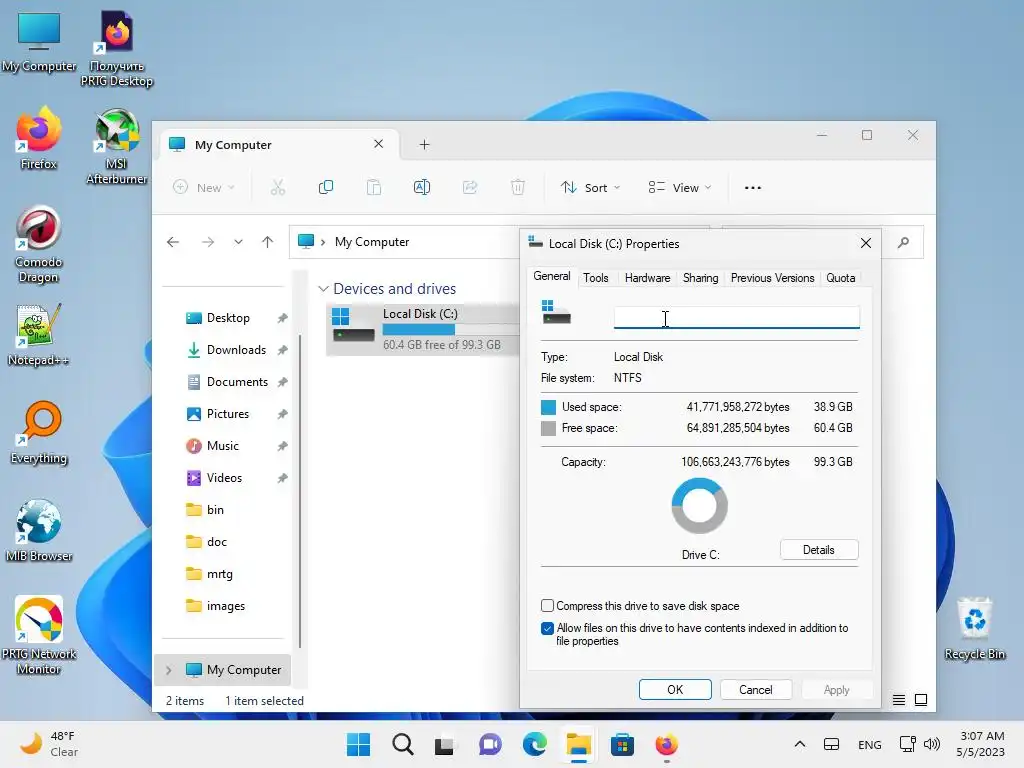The width and height of the screenshot is (1024, 768).
Task: Switch to the Quota tab
Action: 840,278
